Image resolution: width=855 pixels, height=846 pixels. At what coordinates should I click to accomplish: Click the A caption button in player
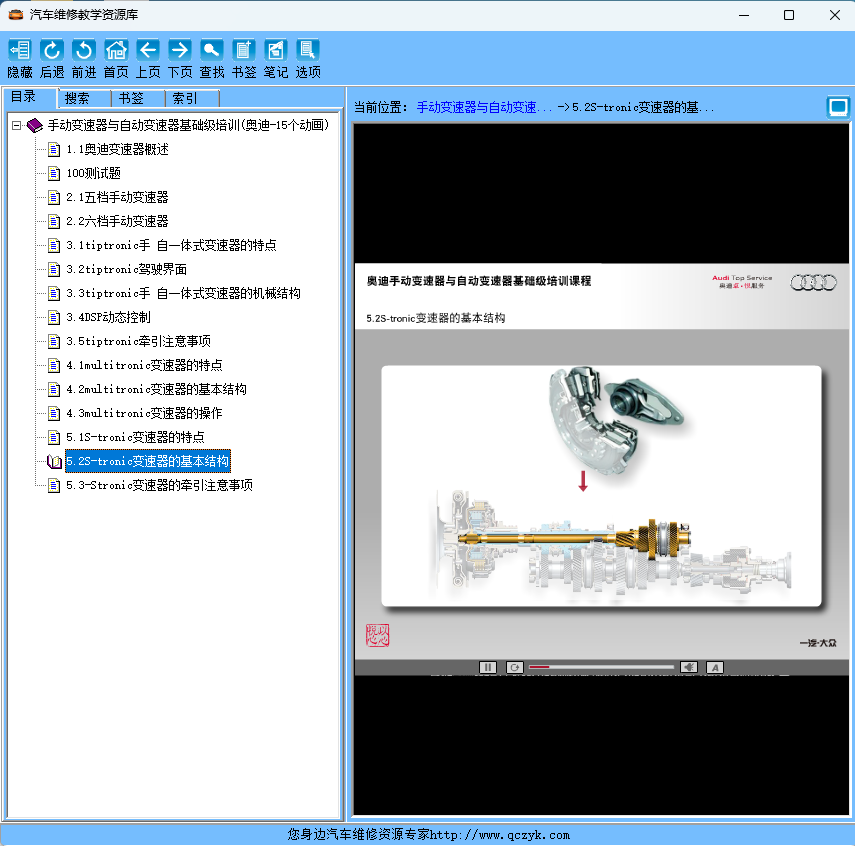pos(715,667)
